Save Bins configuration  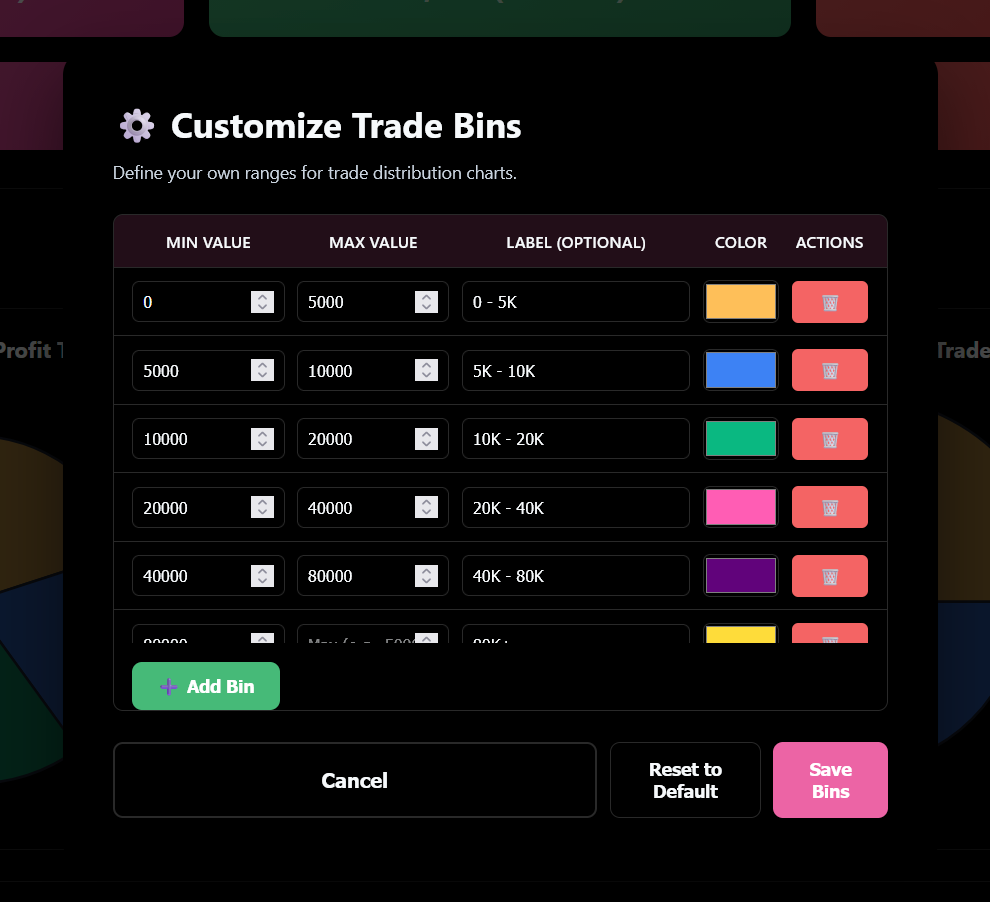tap(830, 780)
